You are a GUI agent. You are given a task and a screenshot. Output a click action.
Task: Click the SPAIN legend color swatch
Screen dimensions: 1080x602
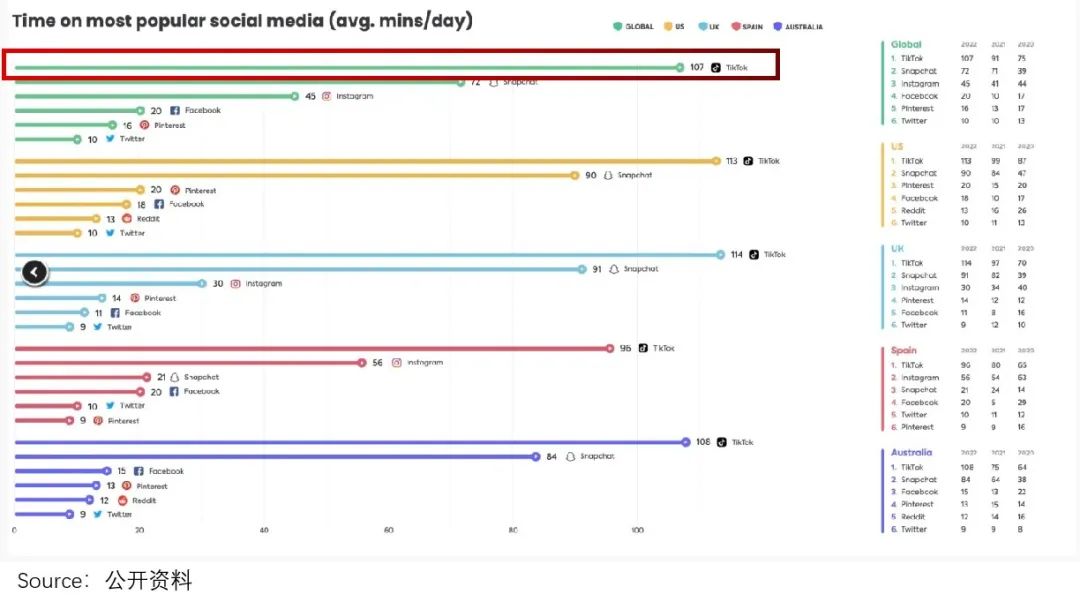coord(735,27)
